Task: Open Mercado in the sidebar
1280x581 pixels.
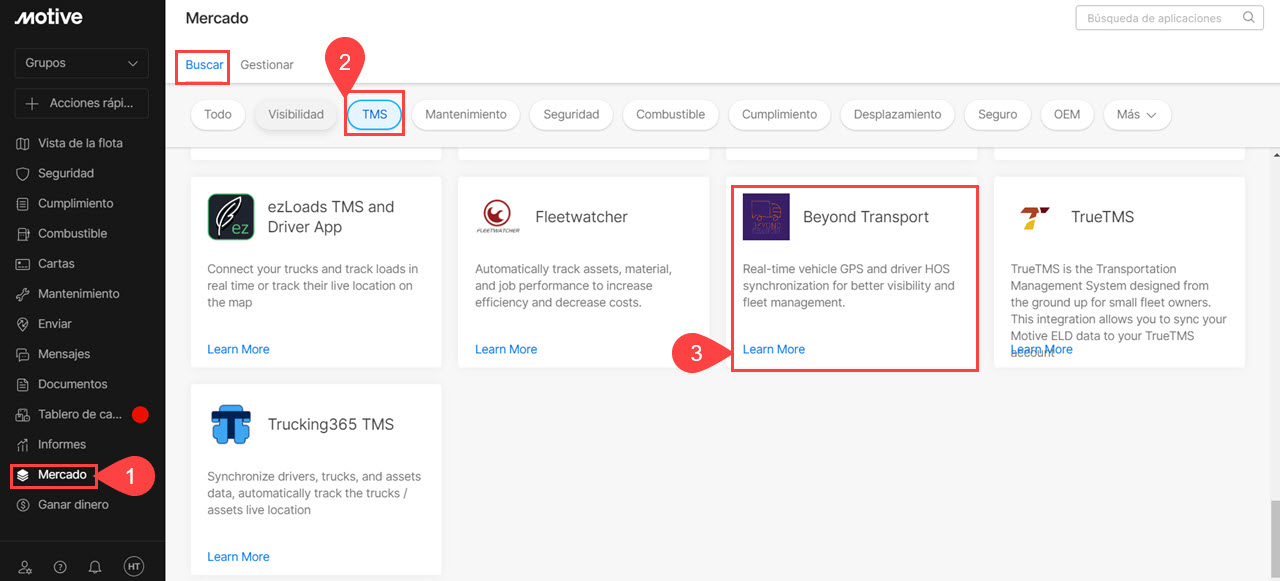Action: pyautogui.click(x=62, y=474)
